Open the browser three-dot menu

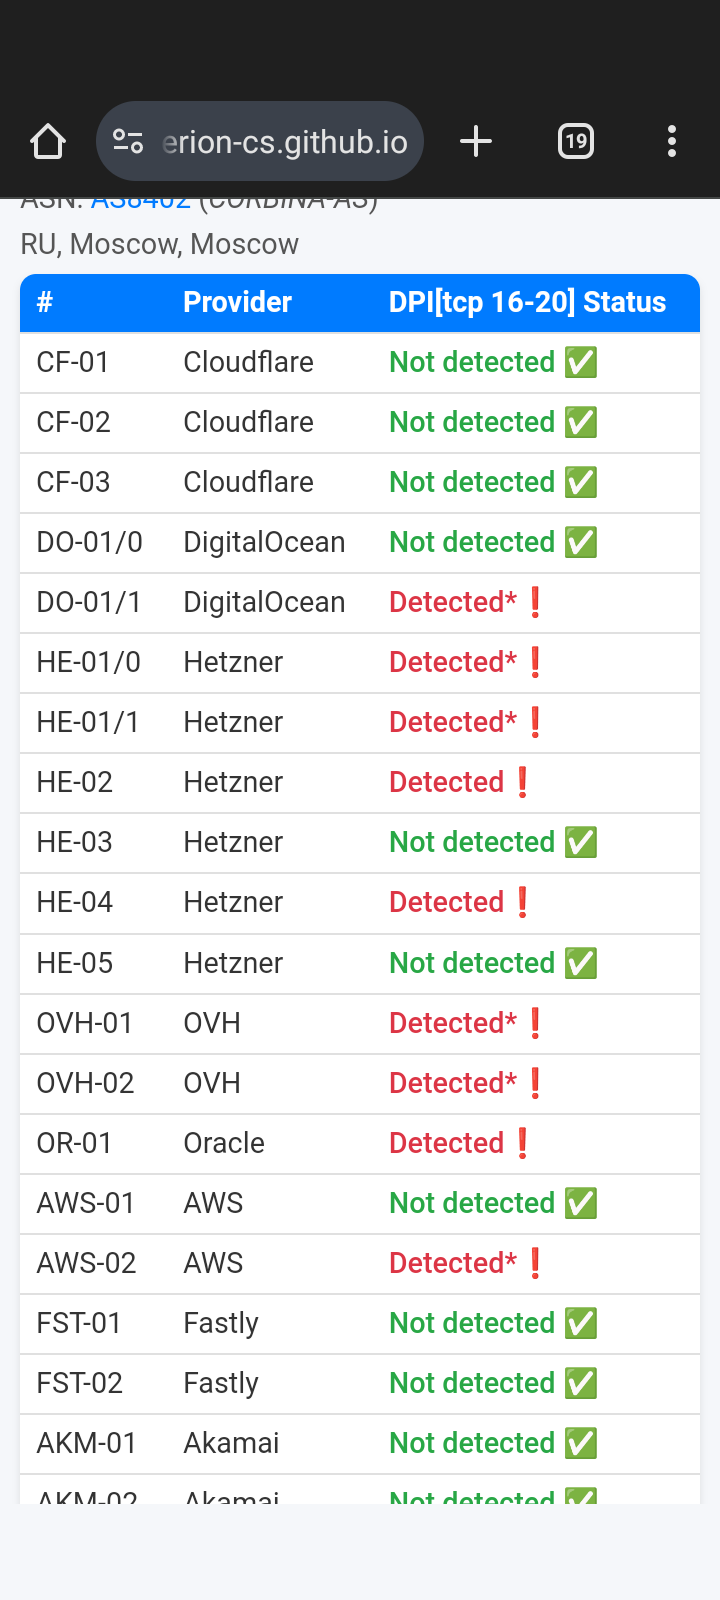672,142
